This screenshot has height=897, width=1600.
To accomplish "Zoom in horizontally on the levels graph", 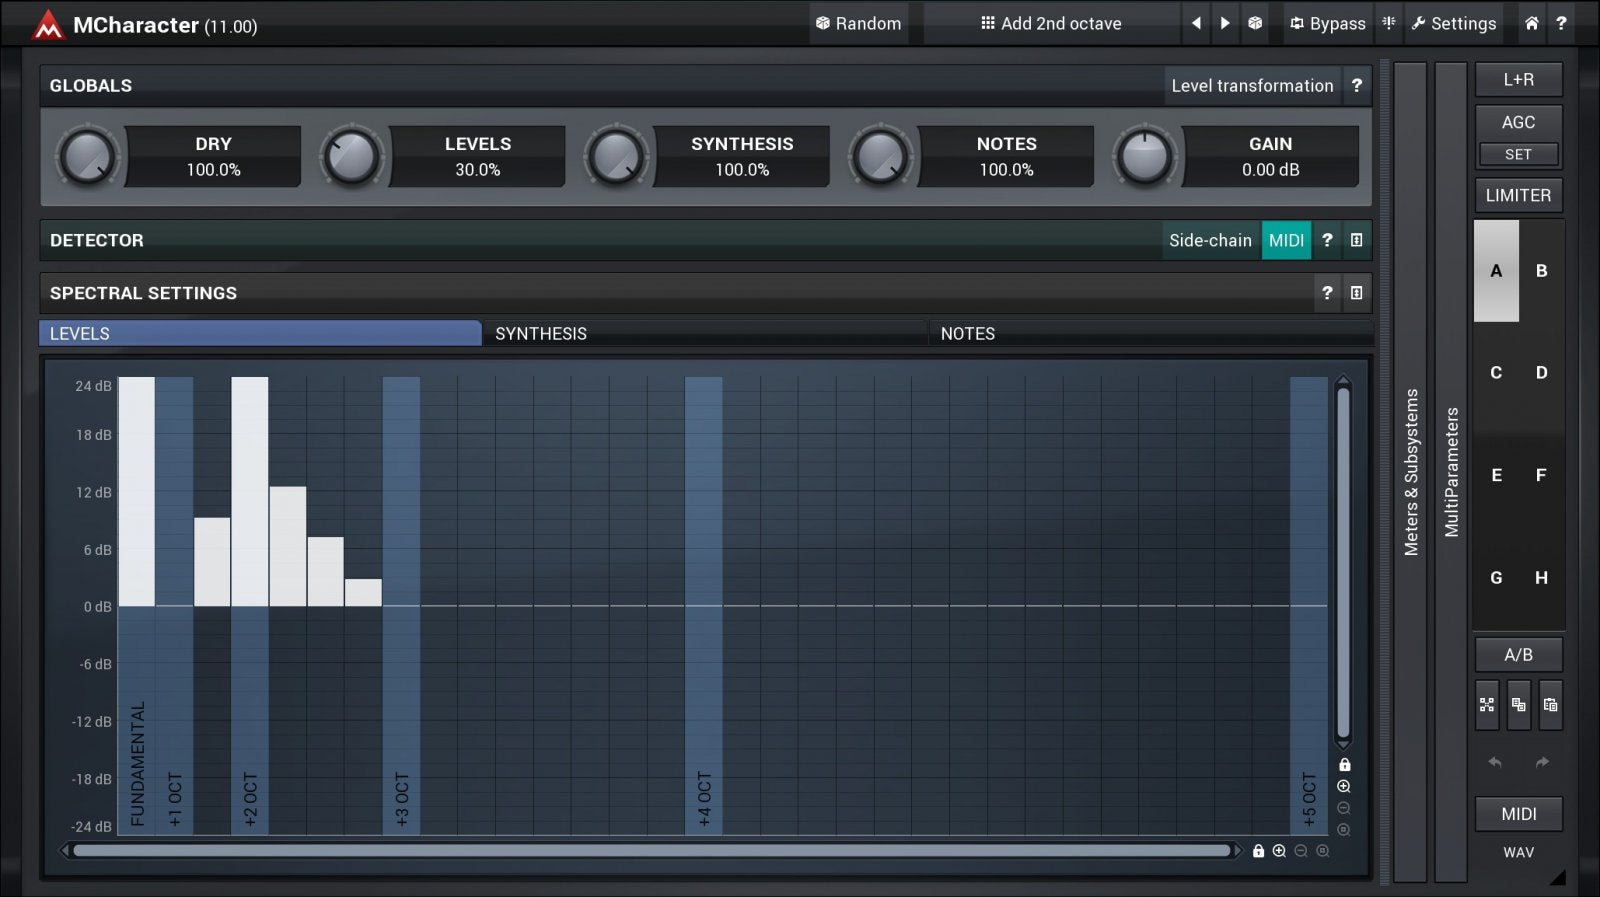I will [x=1279, y=851].
